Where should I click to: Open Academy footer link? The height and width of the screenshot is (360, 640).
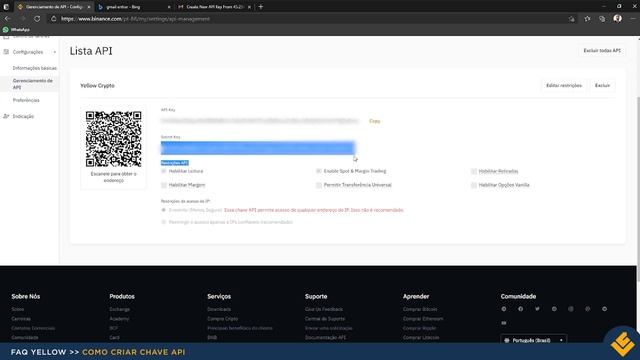pos(119,319)
